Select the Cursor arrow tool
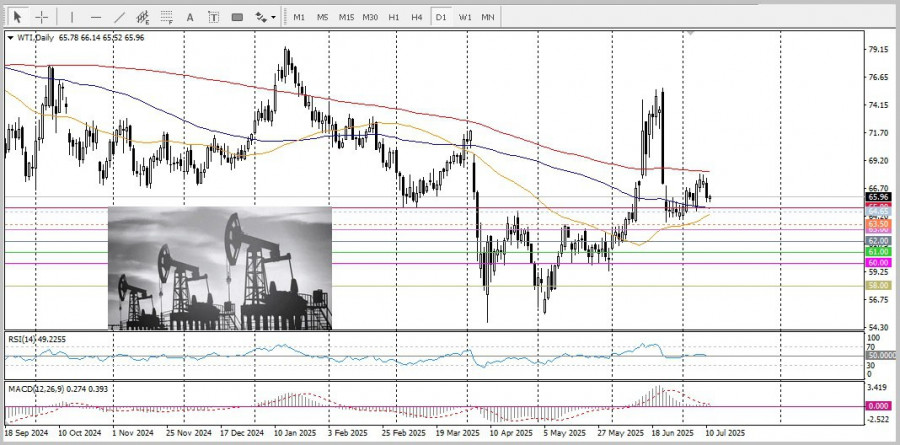Screen dimensions: 900x445 pyautogui.click(x=18, y=17)
